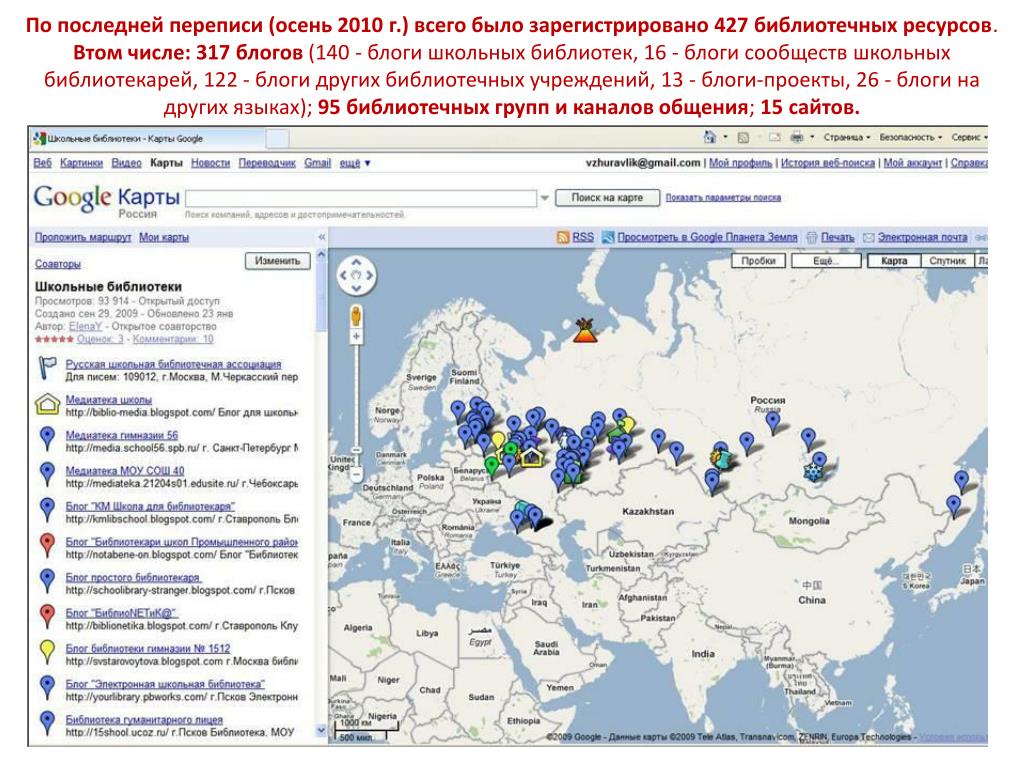The image size is (1024, 768).
Task: Click blue pin beside Библиотека гуманитарного лицея
Action: (x=47, y=724)
